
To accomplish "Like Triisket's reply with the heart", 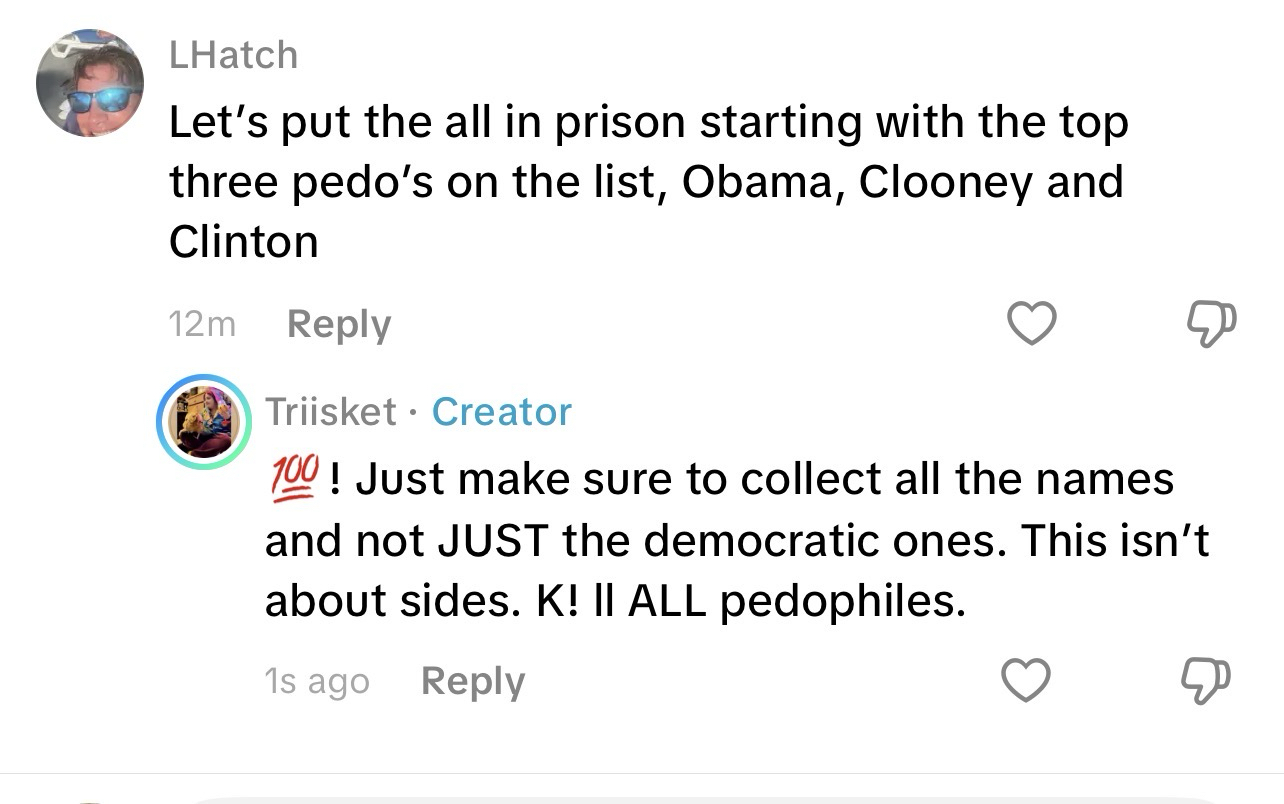I will coord(1027,681).
